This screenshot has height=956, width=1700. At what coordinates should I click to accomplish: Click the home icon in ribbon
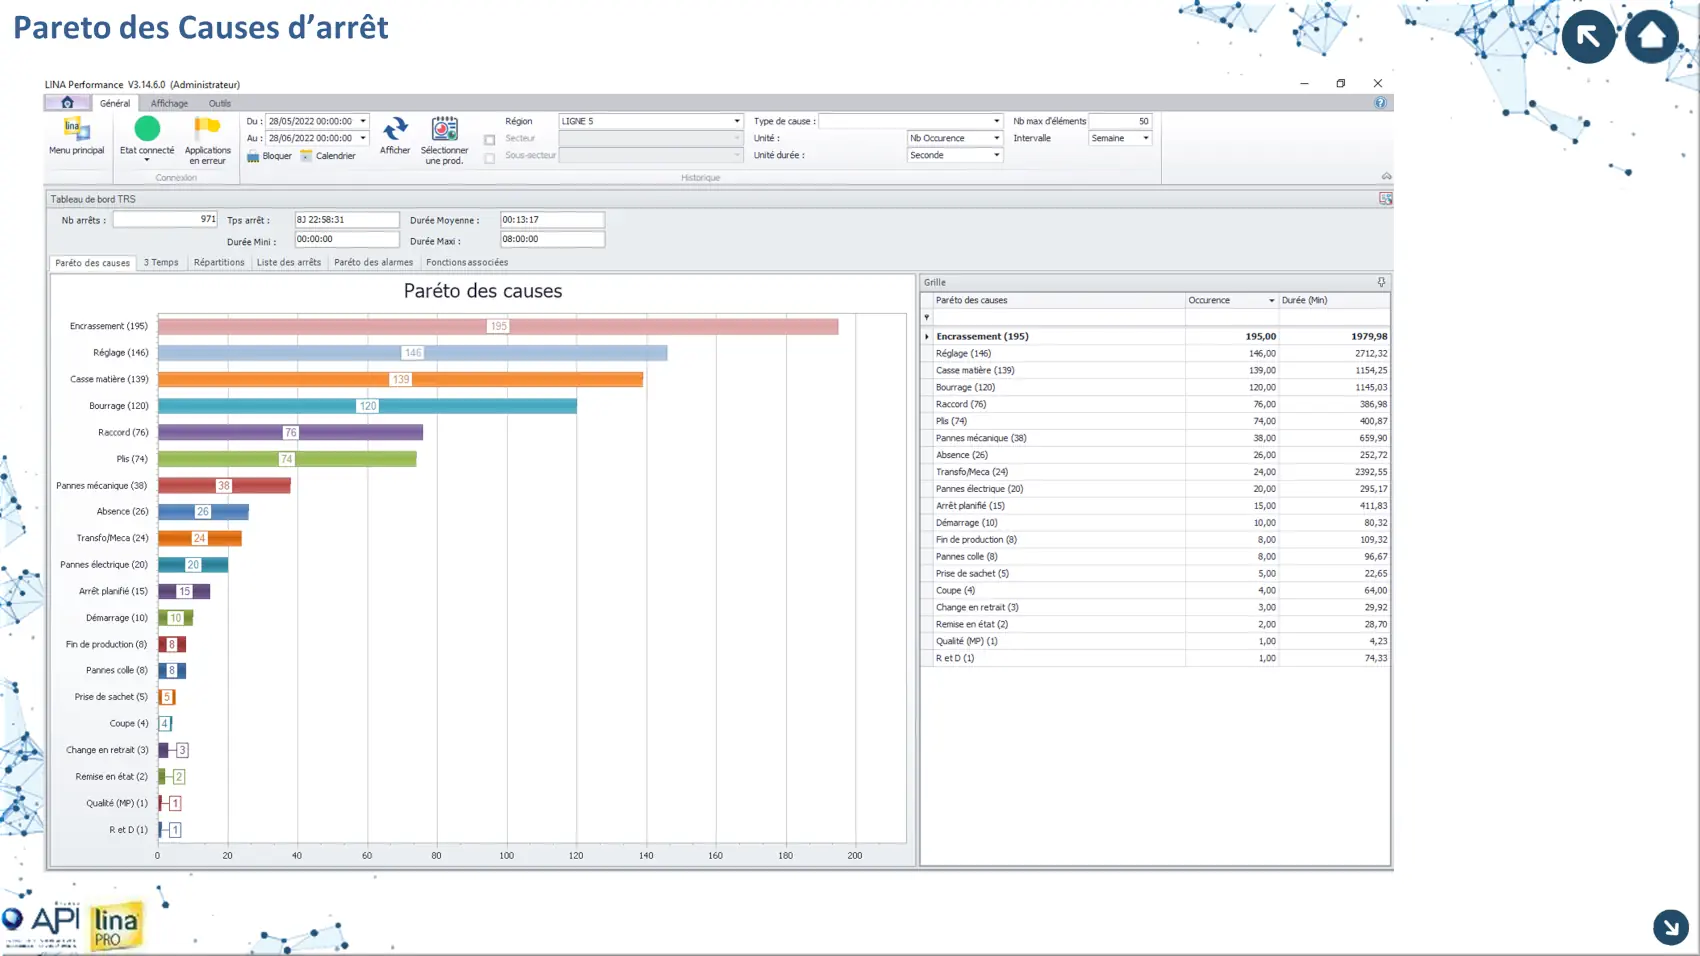pyautogui.click(x=68, y=103)
